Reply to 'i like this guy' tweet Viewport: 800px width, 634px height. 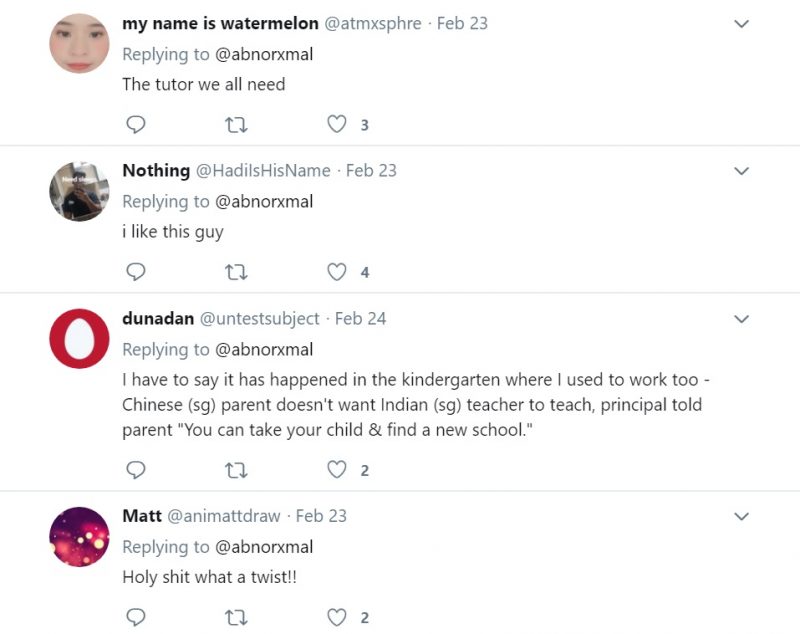click(136, 272)
